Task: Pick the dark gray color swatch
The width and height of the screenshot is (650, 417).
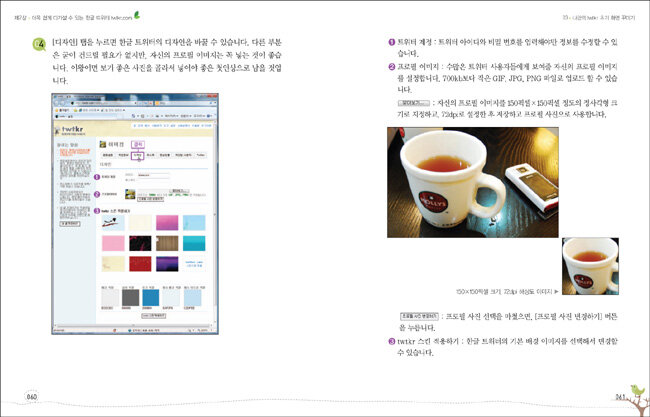Action: point(129,296)
